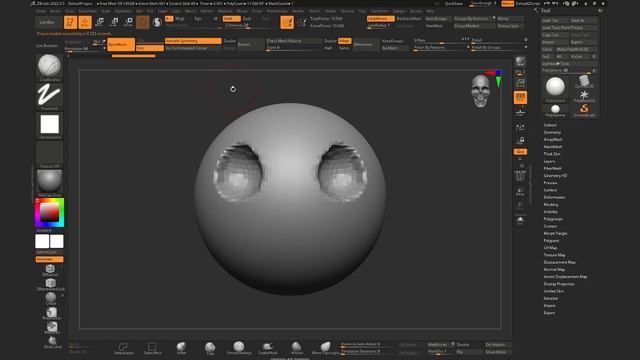Click the ZRemesher button
Image resolution: width=640 pixels, height=360 pixels.
366,44
